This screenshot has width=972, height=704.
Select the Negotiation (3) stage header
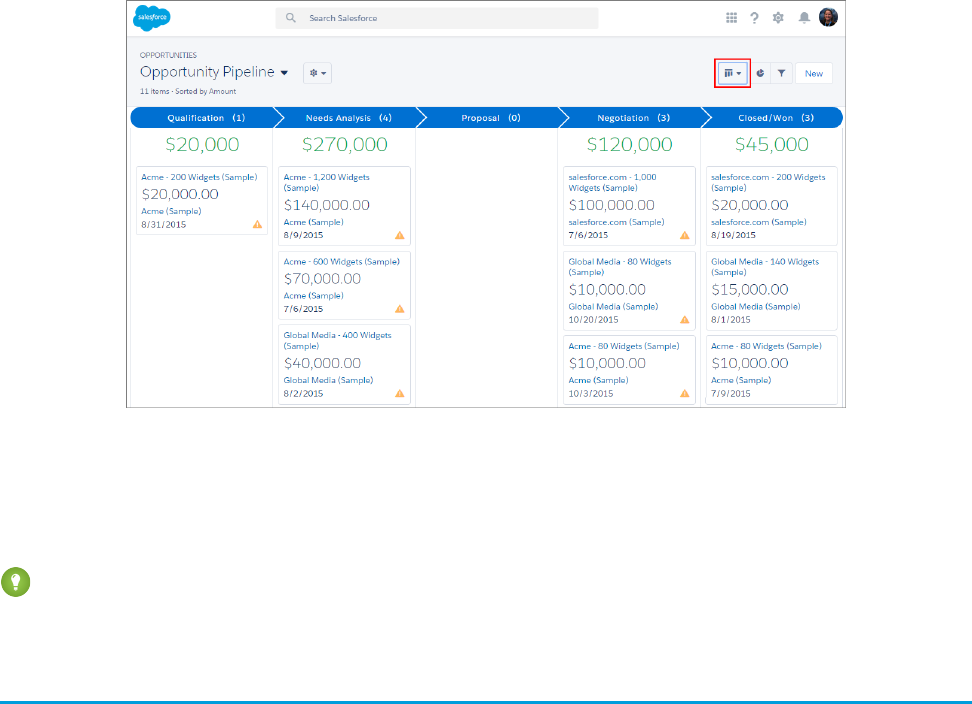coord(633,118)
